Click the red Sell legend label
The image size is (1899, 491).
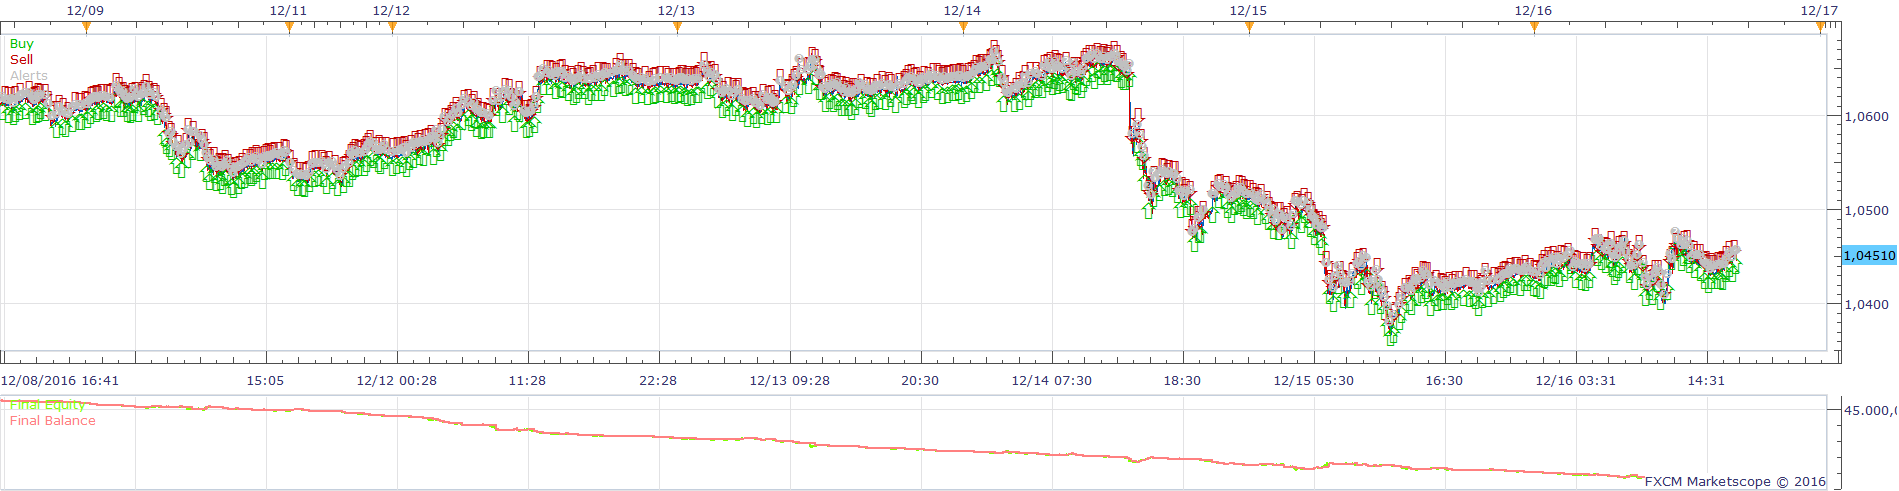click(21, 60)
